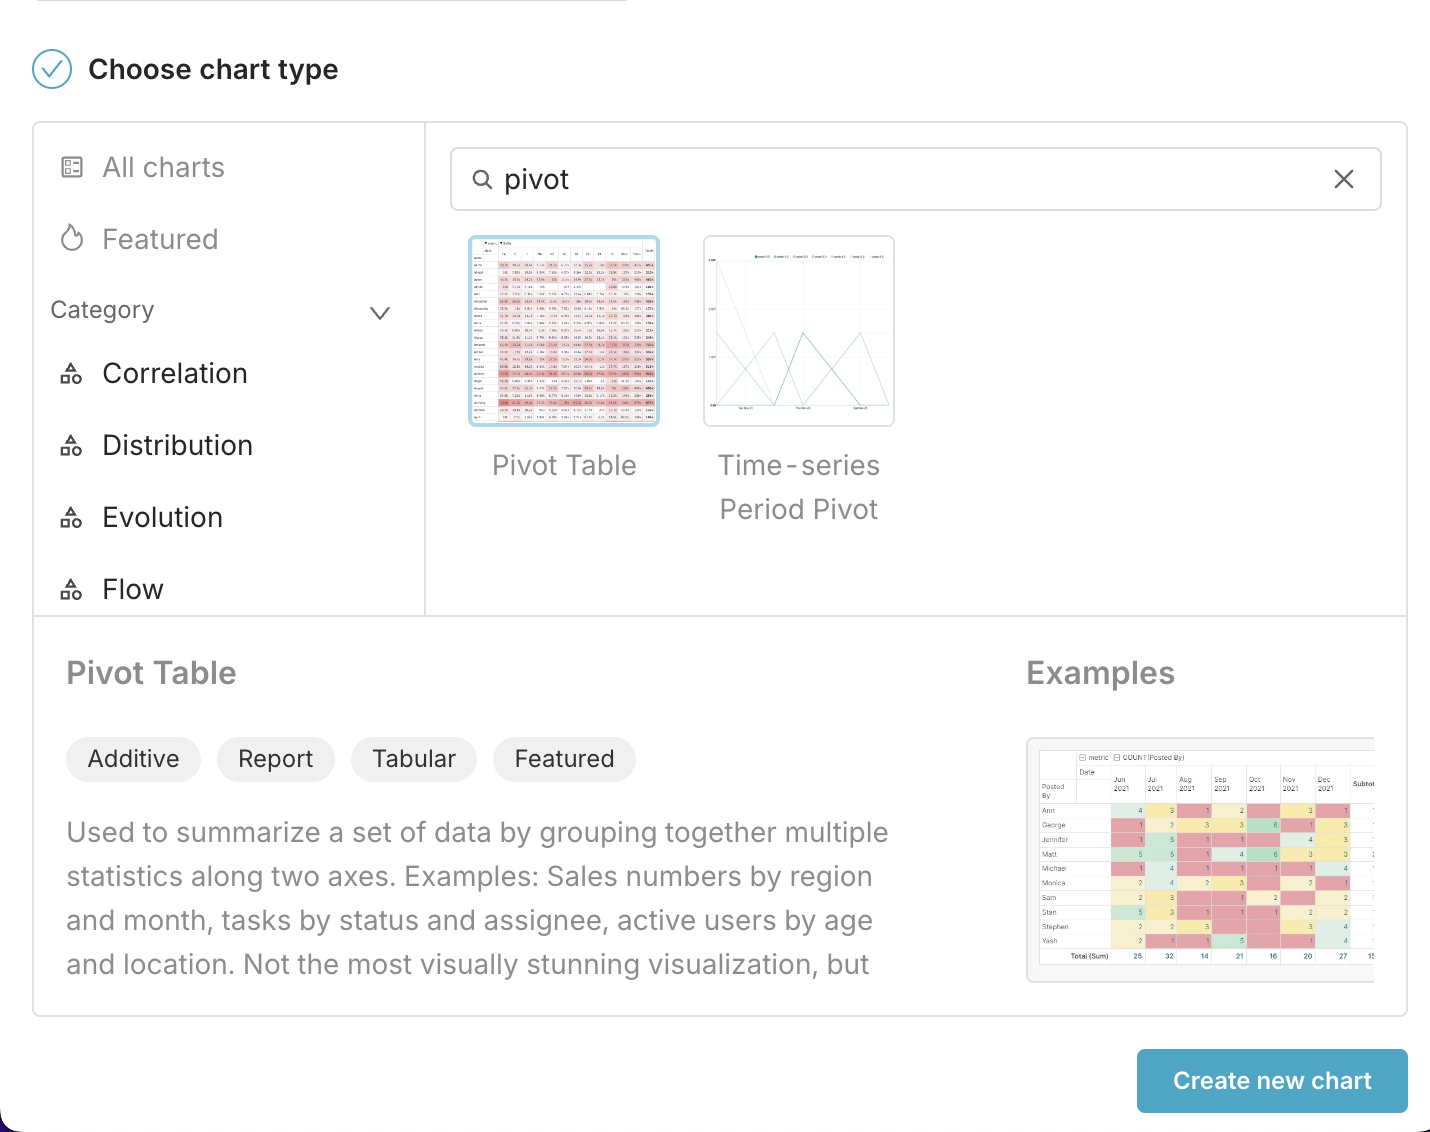
Task: Click the Additive tag
Action: click(x=133, y=759)
